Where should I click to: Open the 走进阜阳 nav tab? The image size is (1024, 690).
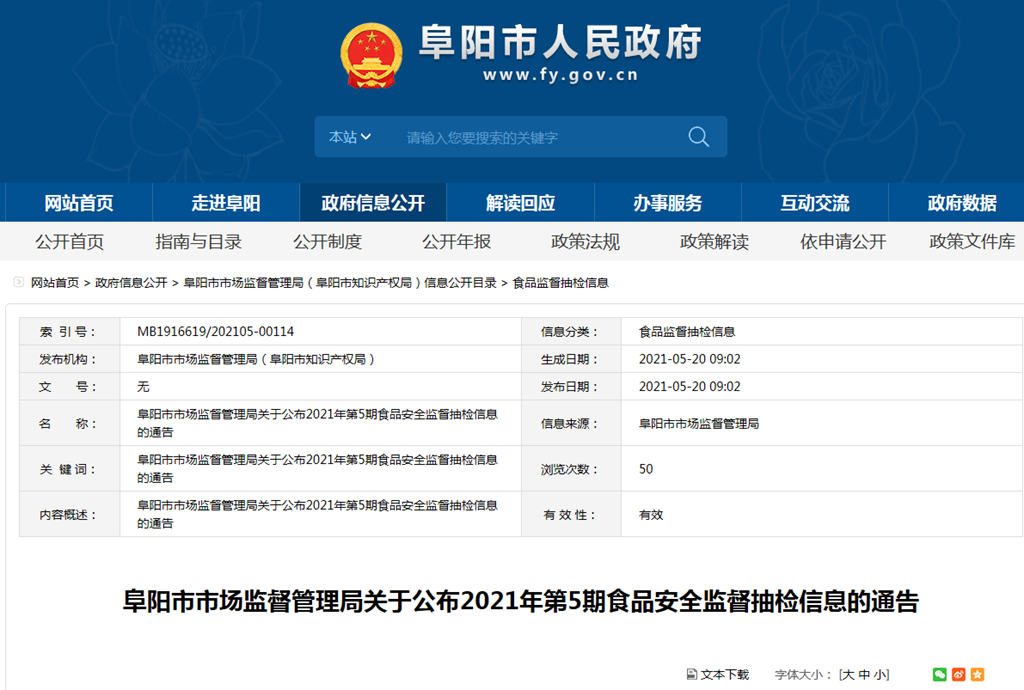[226, 203]
